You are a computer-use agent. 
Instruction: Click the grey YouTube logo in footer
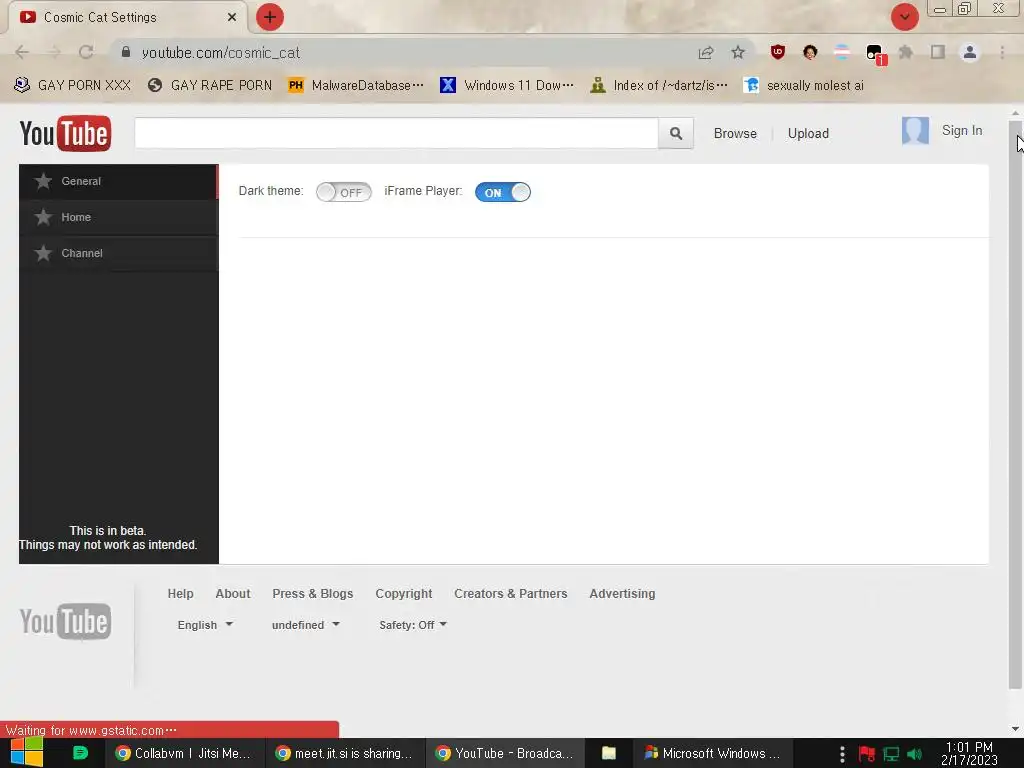65,621
